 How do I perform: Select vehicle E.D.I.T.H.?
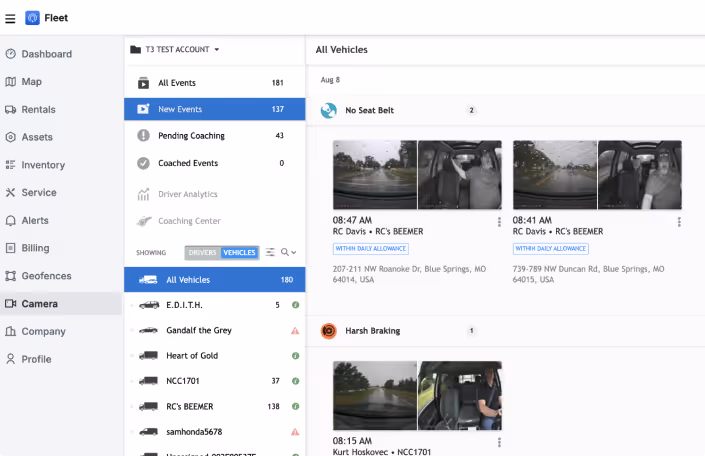tap(214, 305)
